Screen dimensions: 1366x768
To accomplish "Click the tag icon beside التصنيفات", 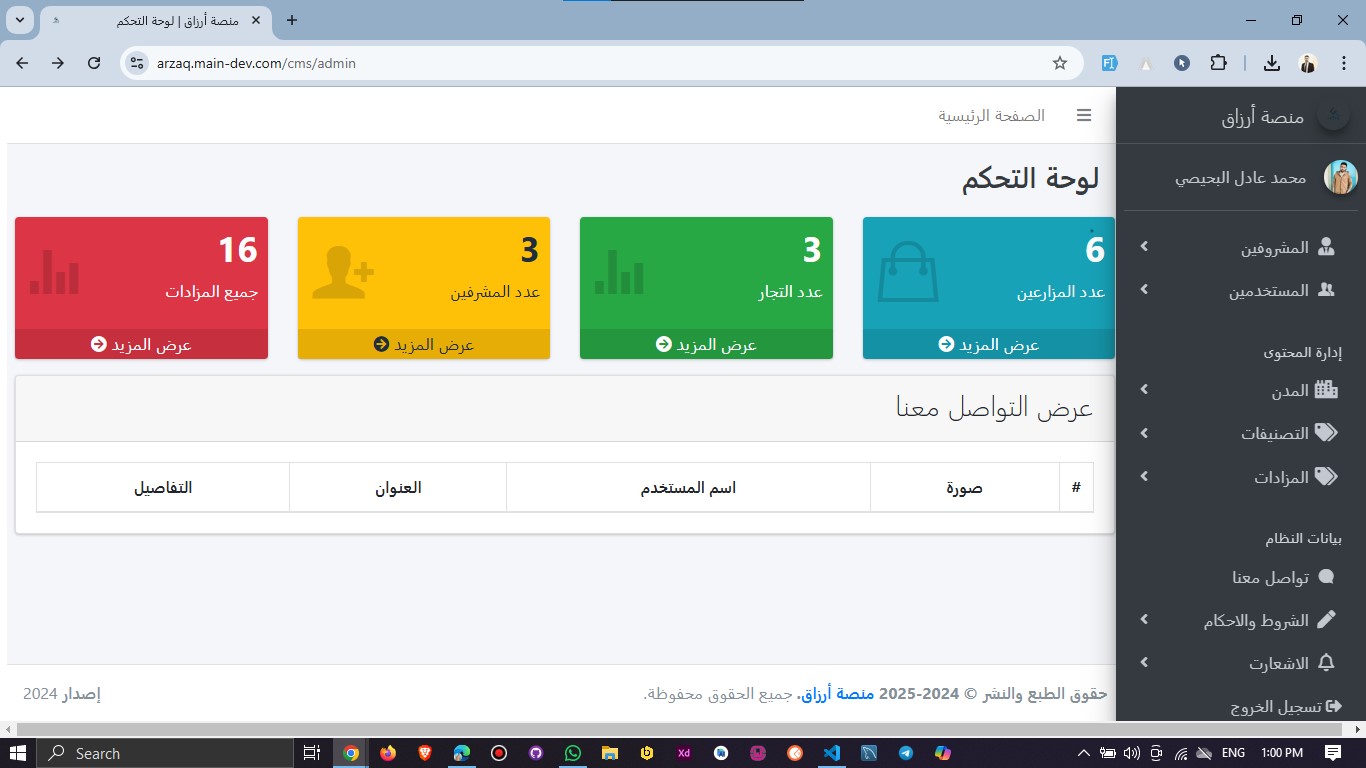I will coord(1326,433).
